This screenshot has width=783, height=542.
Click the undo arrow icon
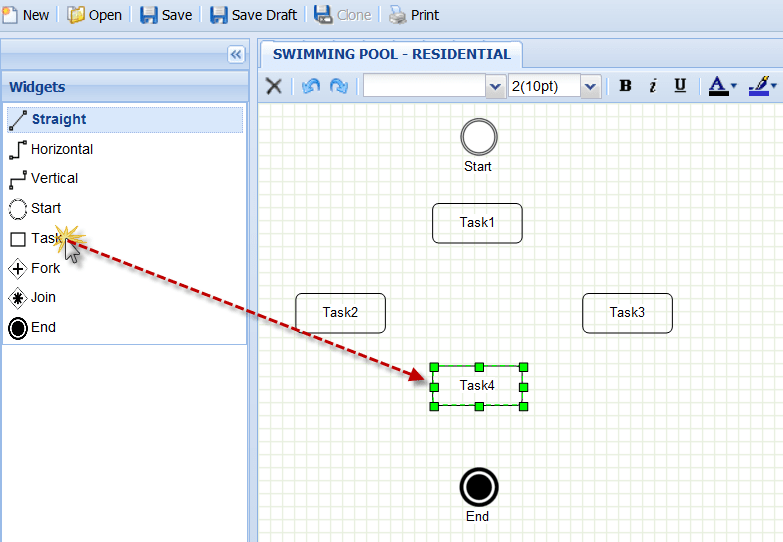[311, 86]
